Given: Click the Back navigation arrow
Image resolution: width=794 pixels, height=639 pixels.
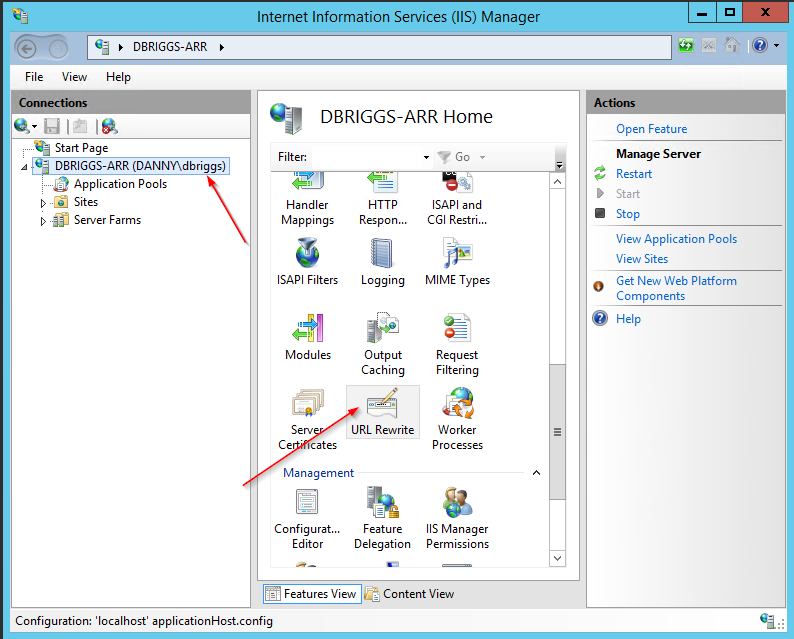Looking at the screenshot, I should click(x=26, y=49).
